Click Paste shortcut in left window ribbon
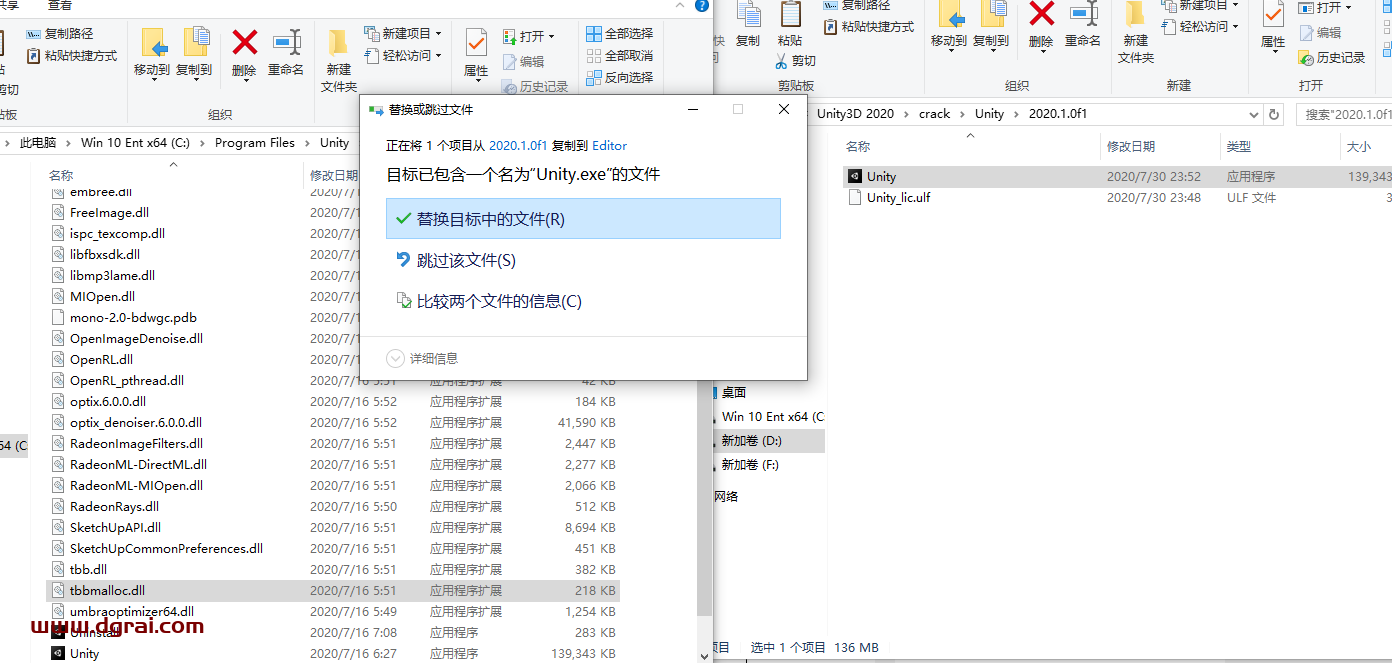1392x663 pixels. [x=71, y=56]
